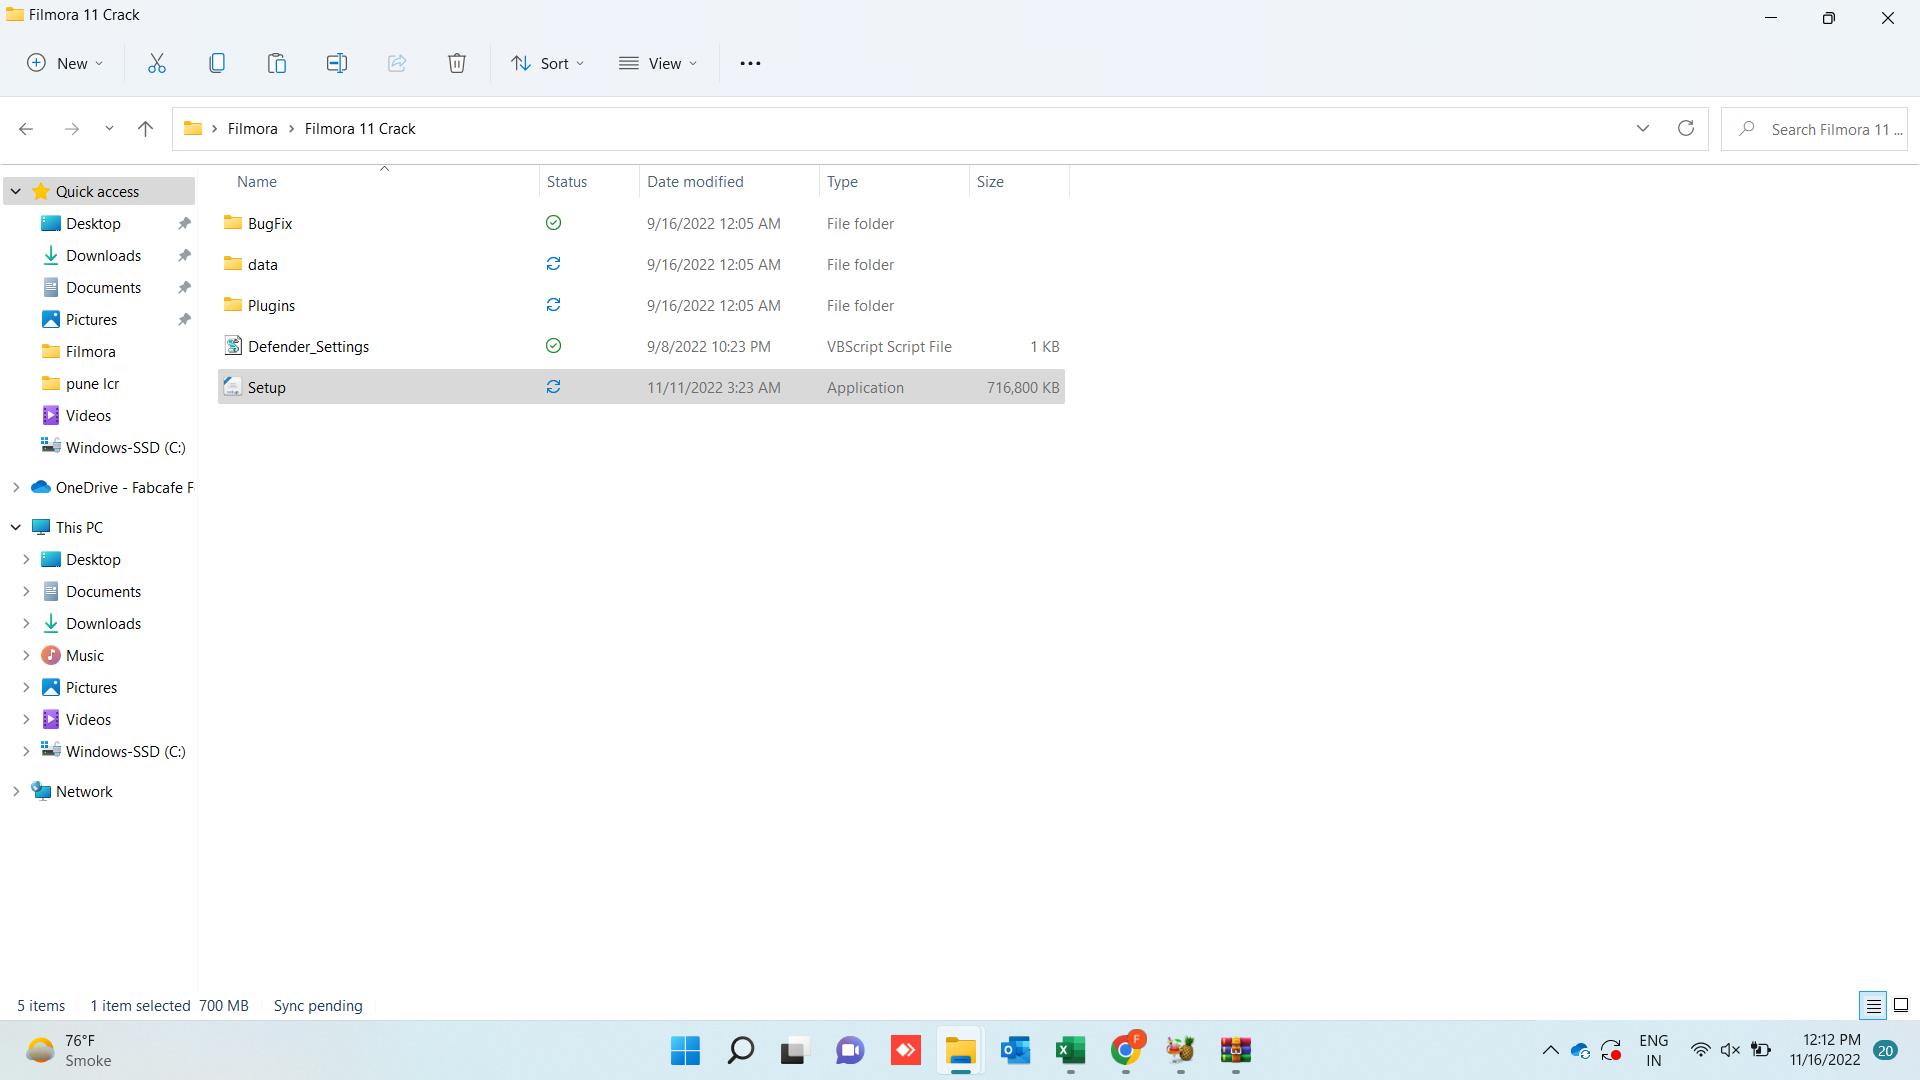Click the Refresh icon beside address bar

1686,128
